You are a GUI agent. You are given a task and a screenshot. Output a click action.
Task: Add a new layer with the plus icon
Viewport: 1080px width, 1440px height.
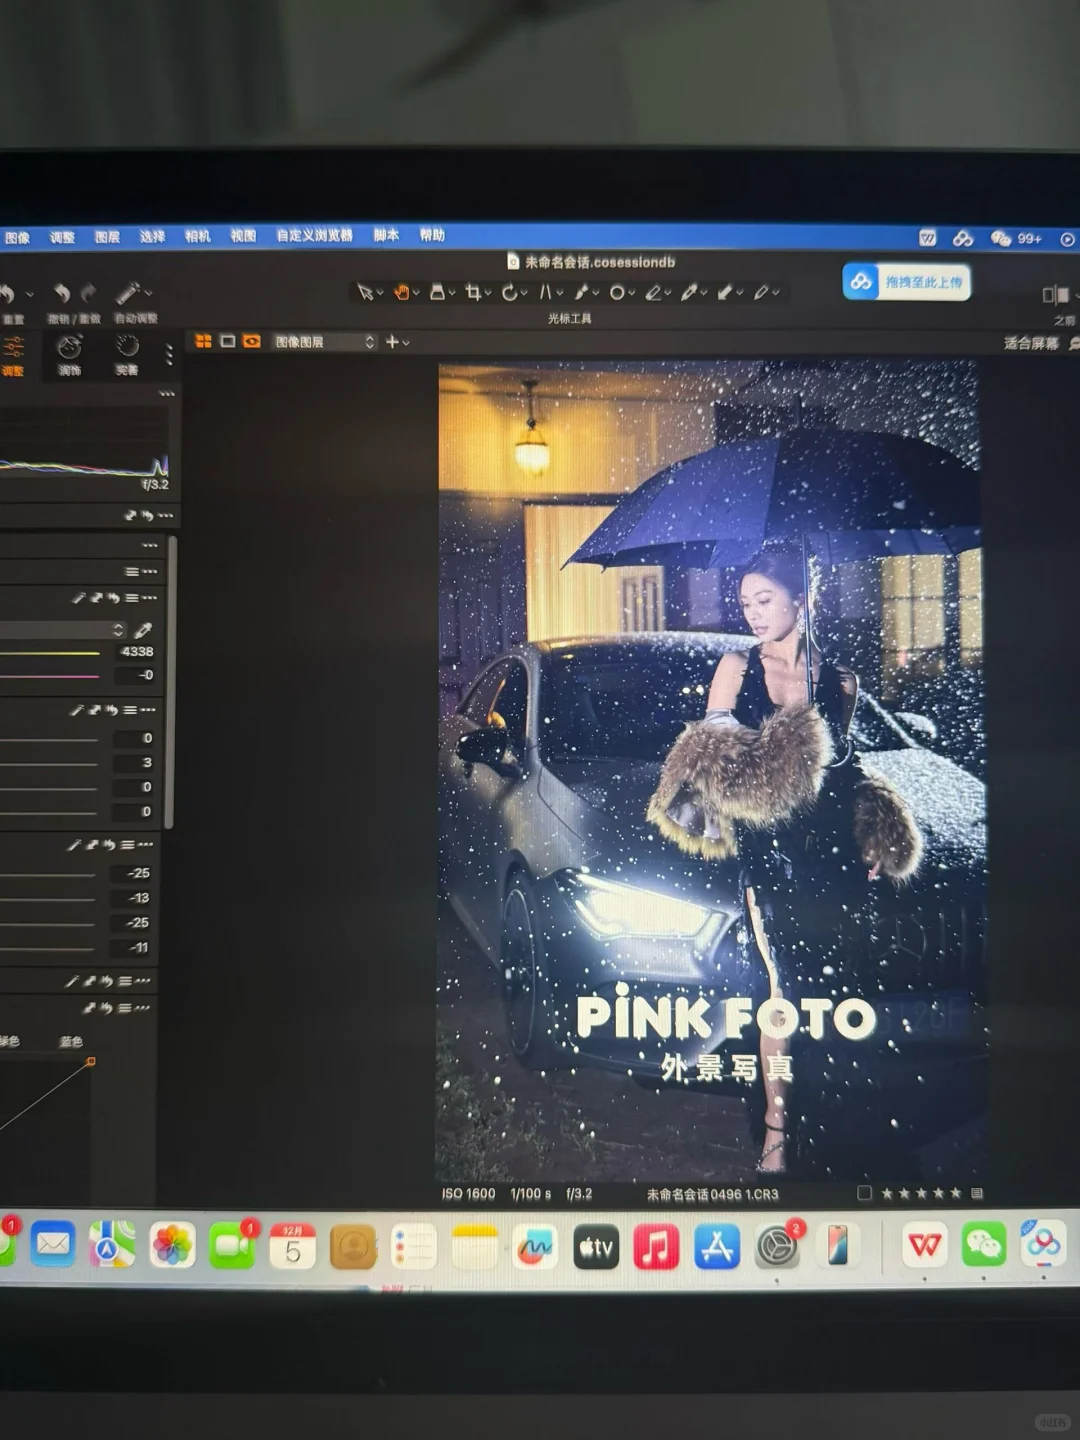(x=392, y=341)
